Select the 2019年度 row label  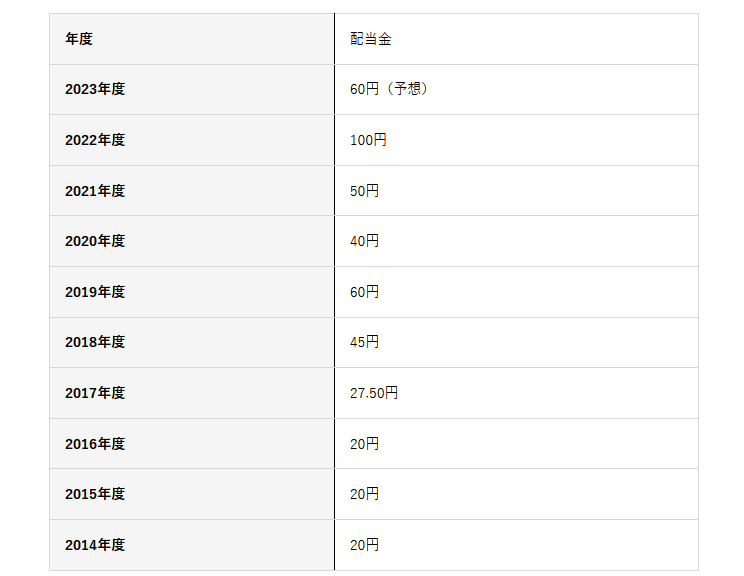[95, 292]
